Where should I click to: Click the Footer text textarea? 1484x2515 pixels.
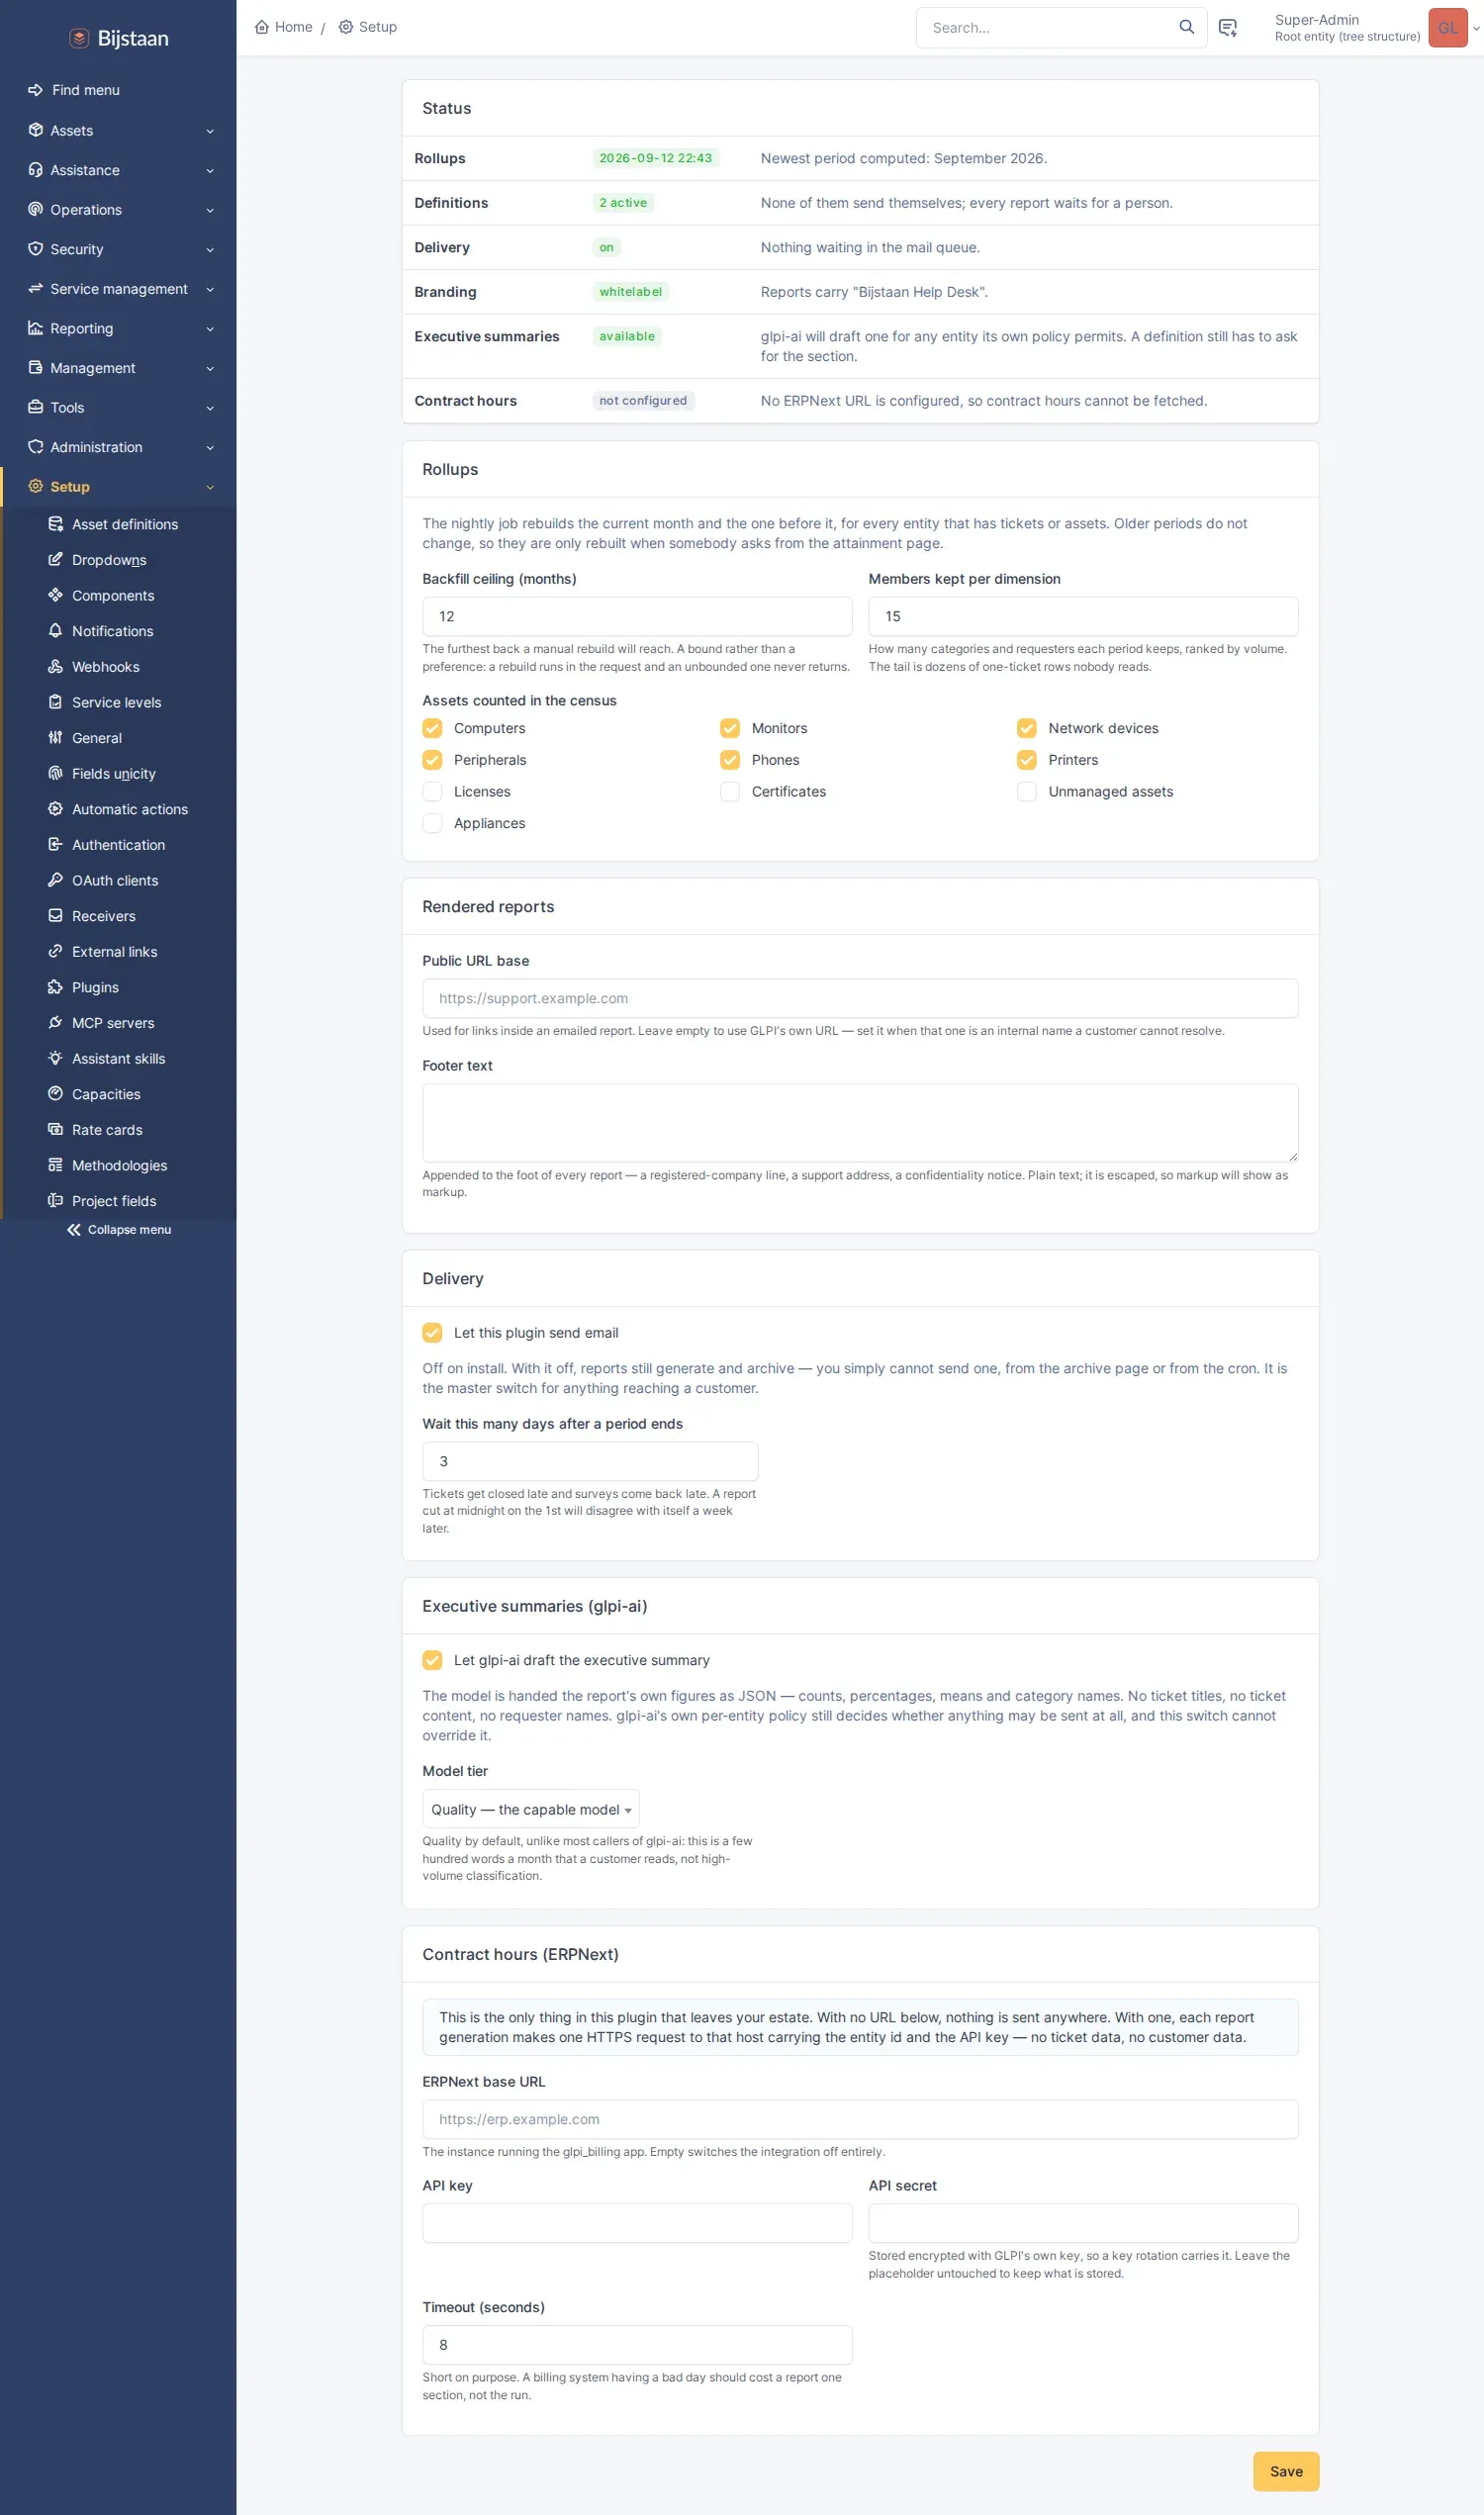[x=860, y=1122]
